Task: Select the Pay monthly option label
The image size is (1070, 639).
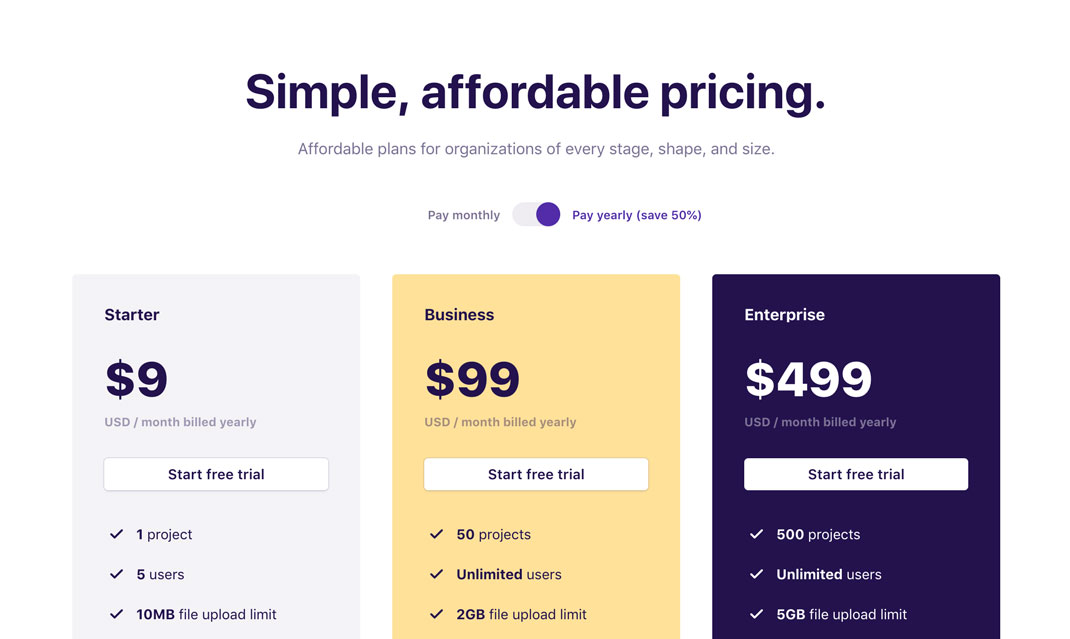Action: [x=464, y=215]
